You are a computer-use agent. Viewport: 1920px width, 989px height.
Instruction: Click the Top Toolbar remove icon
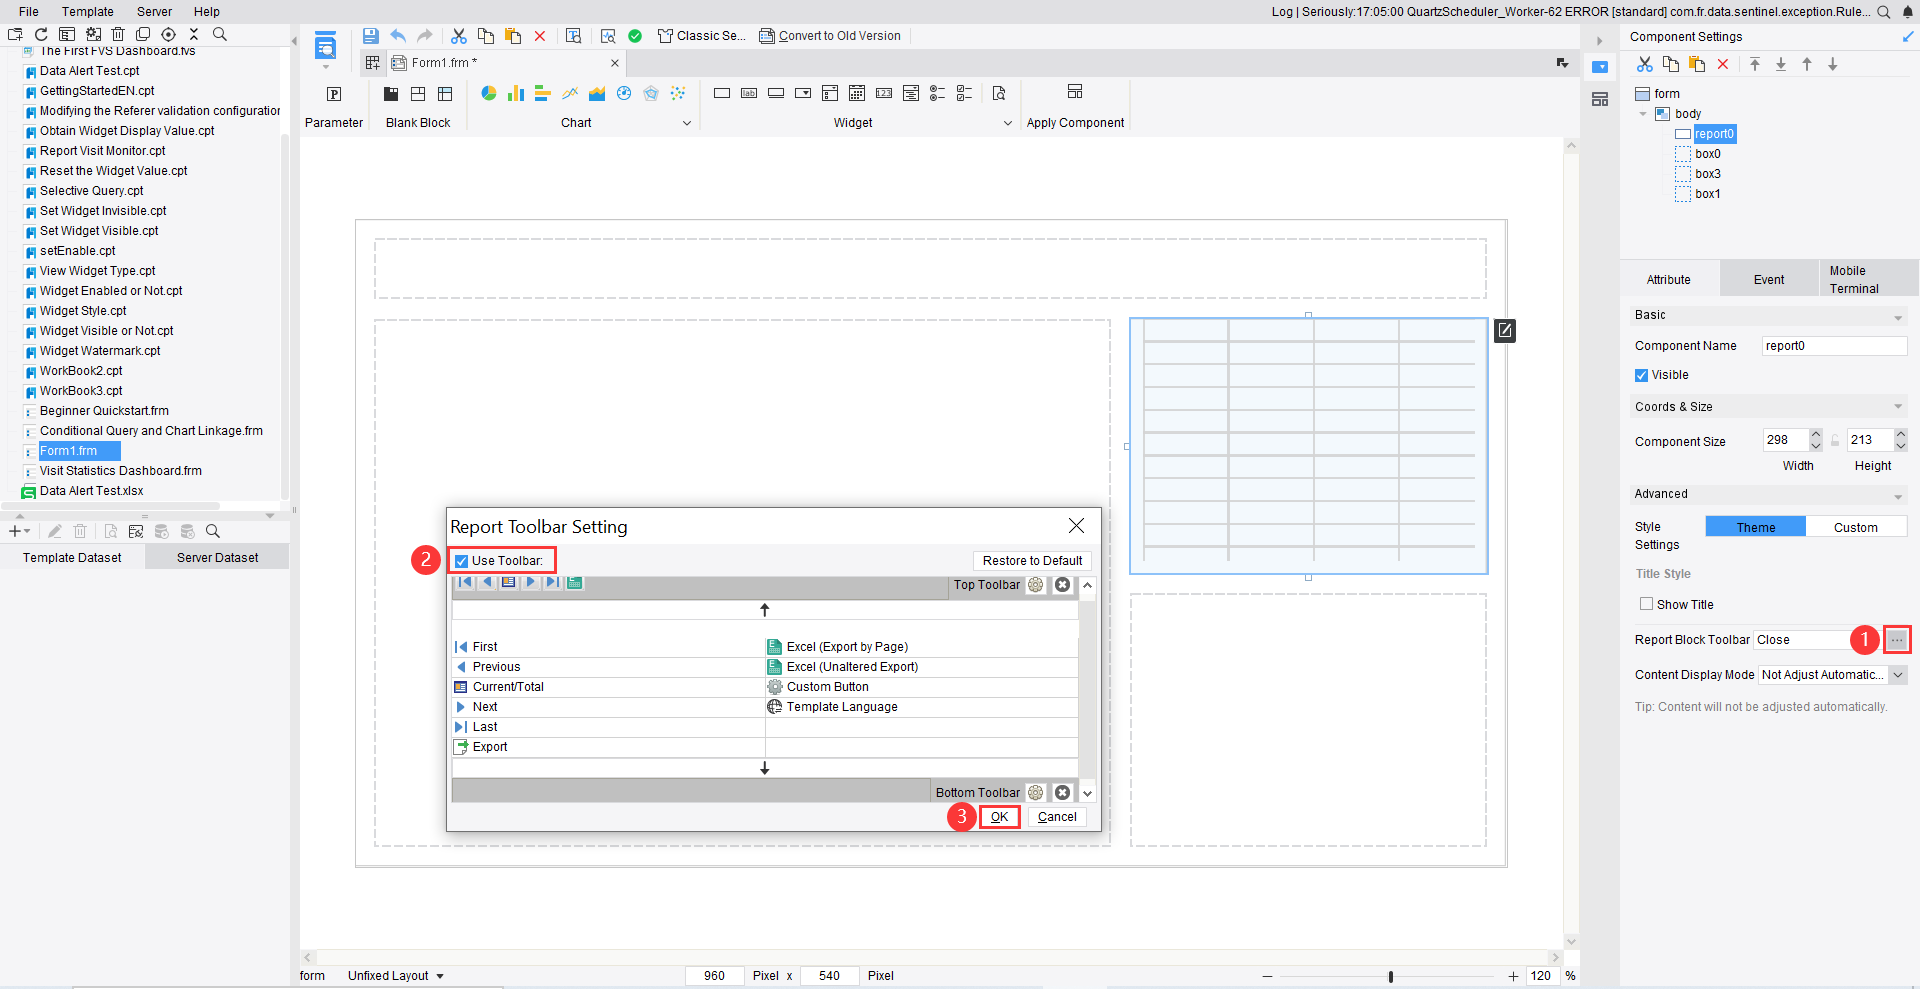[x=1062, y=585]
